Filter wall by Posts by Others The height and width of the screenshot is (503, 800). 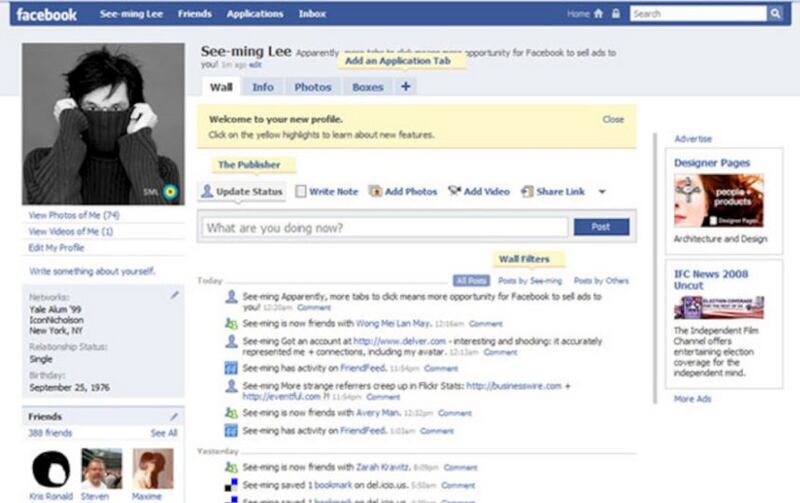point(601,281)
